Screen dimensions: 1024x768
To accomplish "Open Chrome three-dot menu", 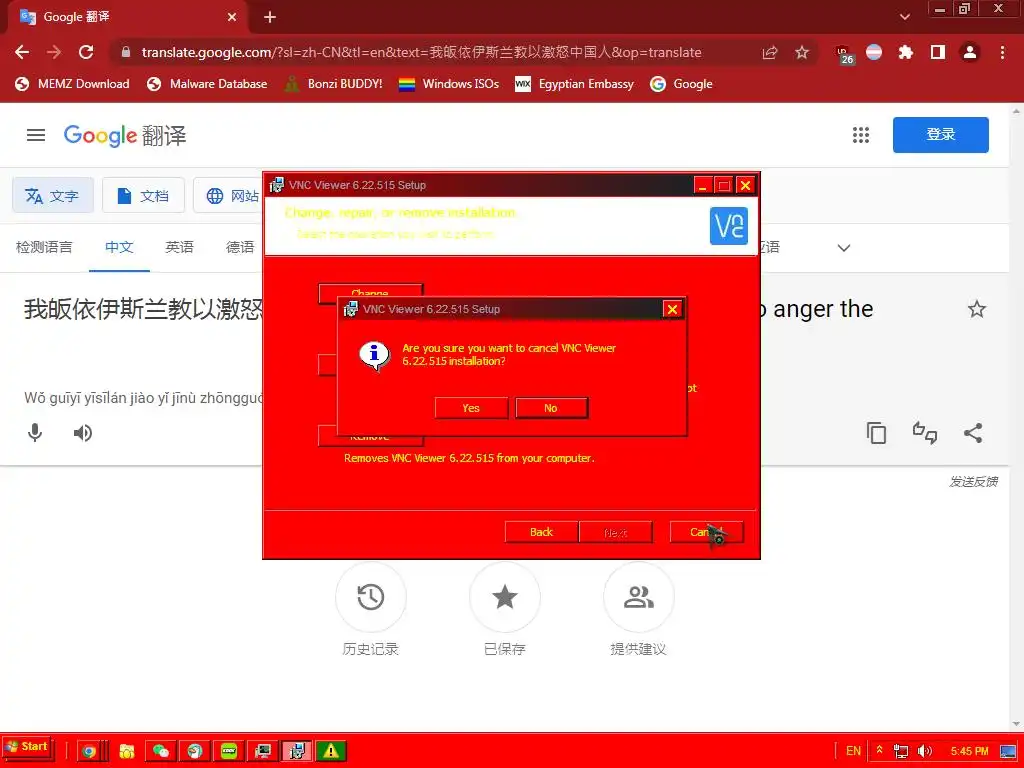I will [1002, 52].
